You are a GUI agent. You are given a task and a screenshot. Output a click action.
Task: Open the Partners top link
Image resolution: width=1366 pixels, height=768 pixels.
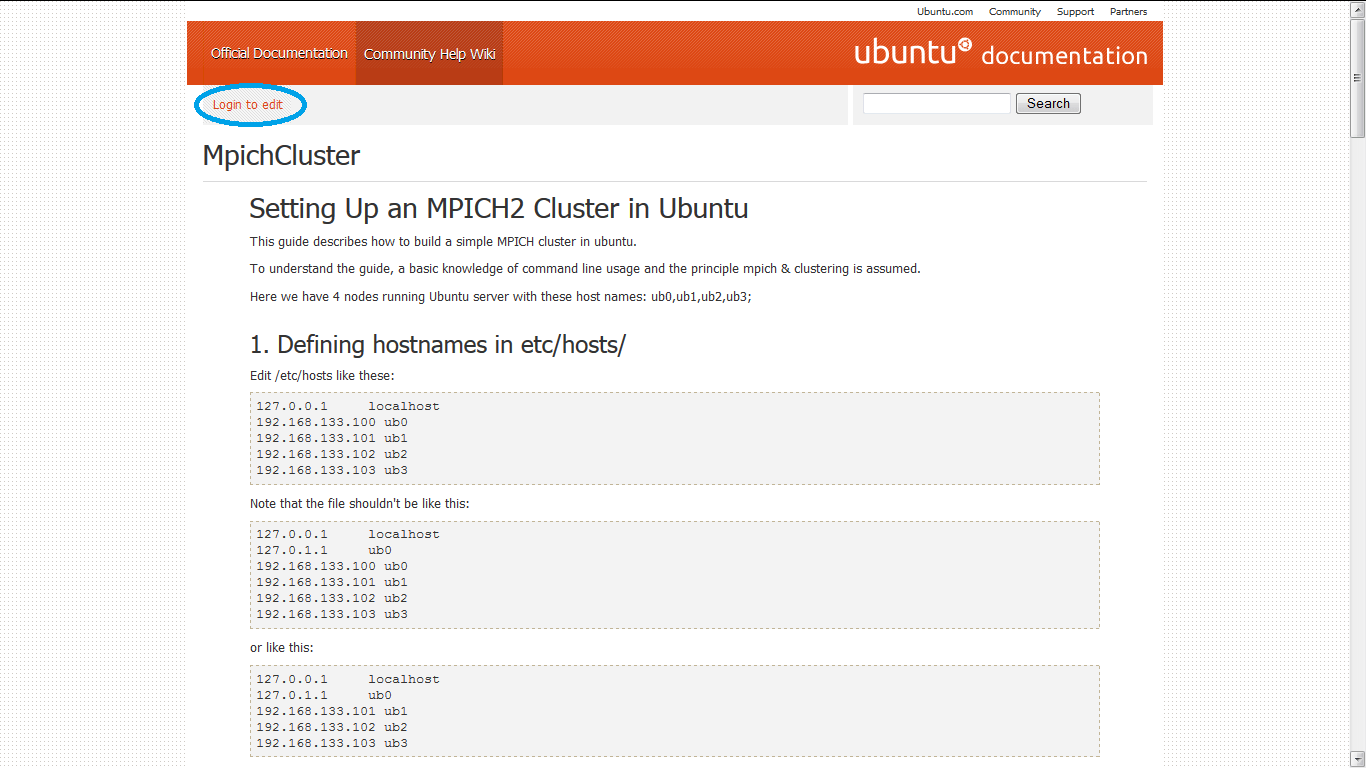coord(1128,12)
